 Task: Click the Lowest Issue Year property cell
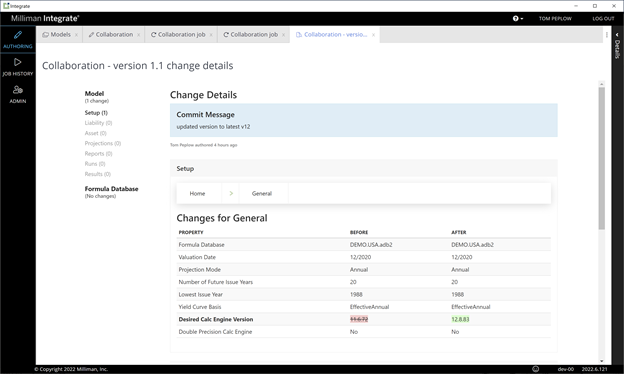pyautogui.click(x=201, y=294)
